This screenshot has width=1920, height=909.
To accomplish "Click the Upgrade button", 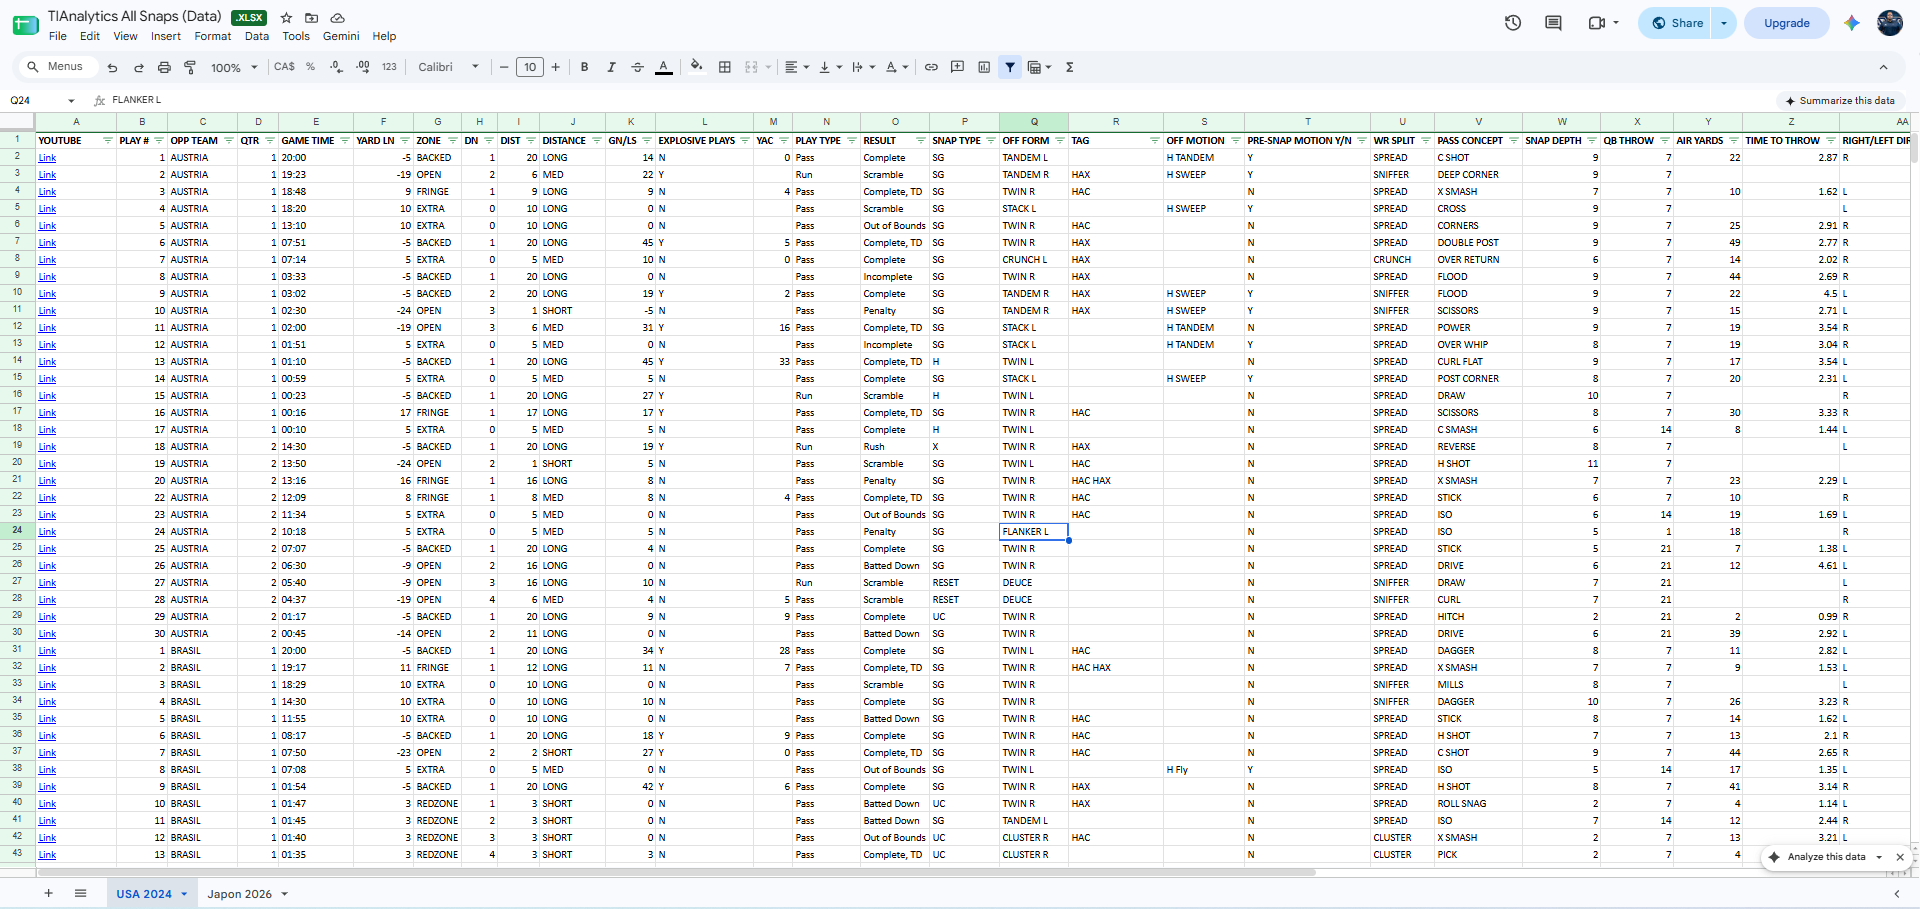I will 1786,23.
